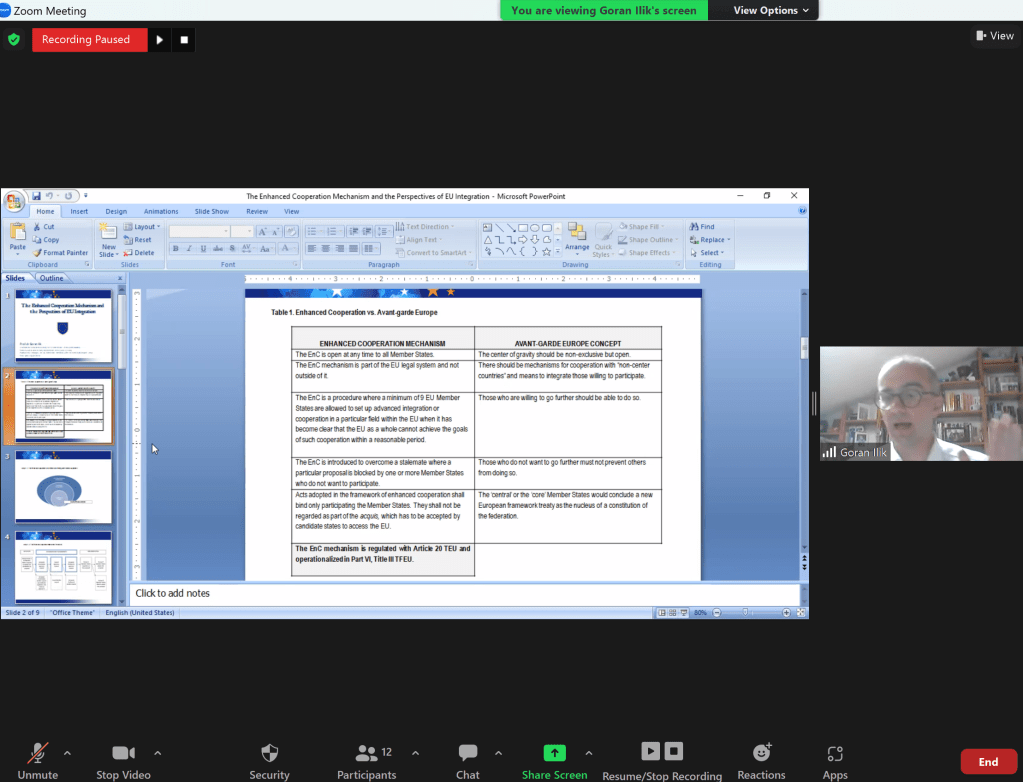Open the View layout button
The width and height of the screenshot is (1023, 782).
click(994, 36)
